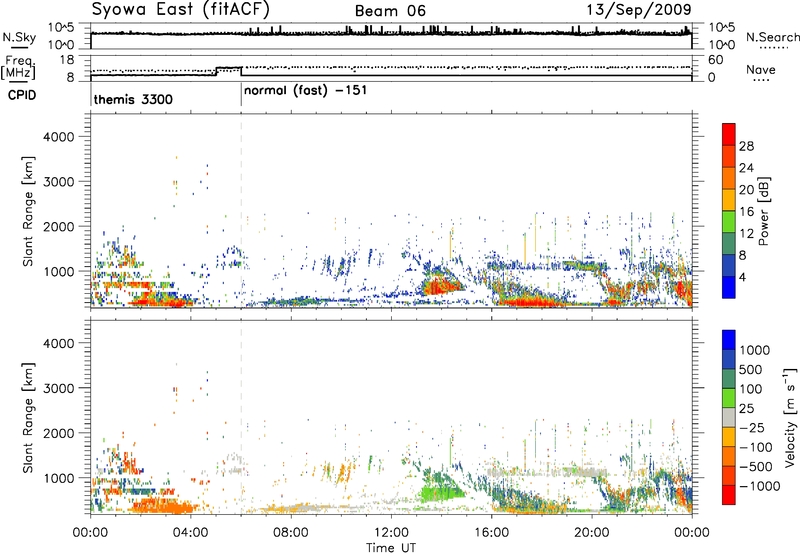This screenshot has height=554, width=800.
Task: Click the '16:00' time tick label
Action: [491, 533]
